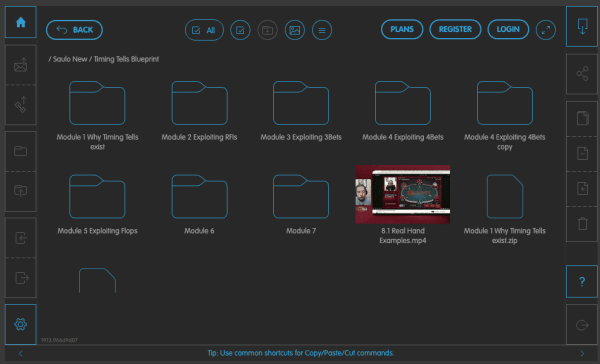Open folder Module 1 Why Timing Tells exist
The width and height of the screenshot is (600, 364).
pos(97,103)
